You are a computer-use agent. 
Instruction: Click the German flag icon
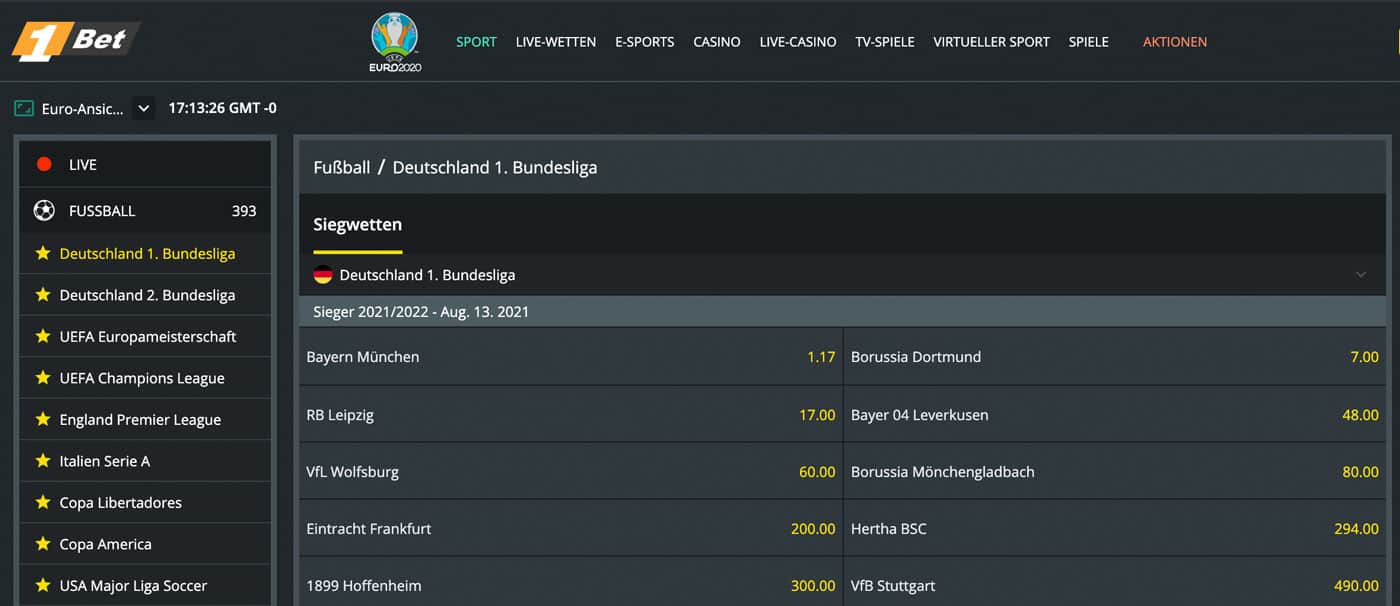[x=323, y=275]
